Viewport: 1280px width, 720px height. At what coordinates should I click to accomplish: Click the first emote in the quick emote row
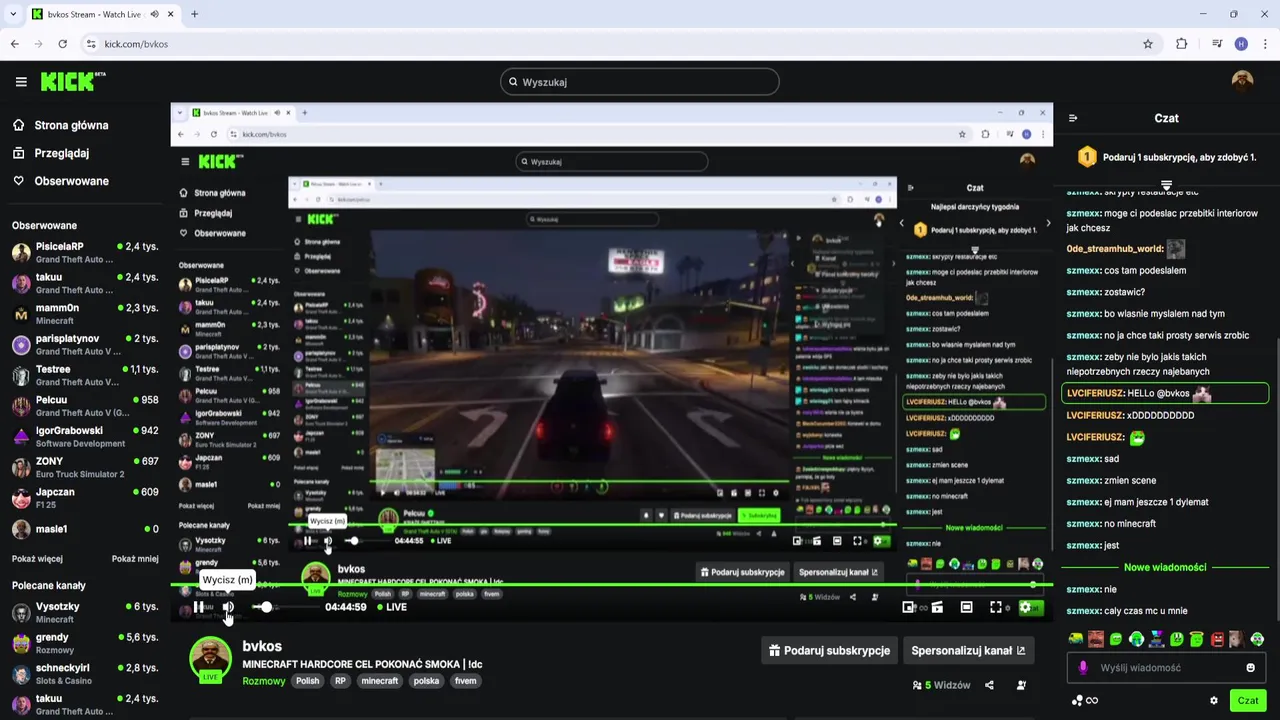click(x=1076, y=639)
